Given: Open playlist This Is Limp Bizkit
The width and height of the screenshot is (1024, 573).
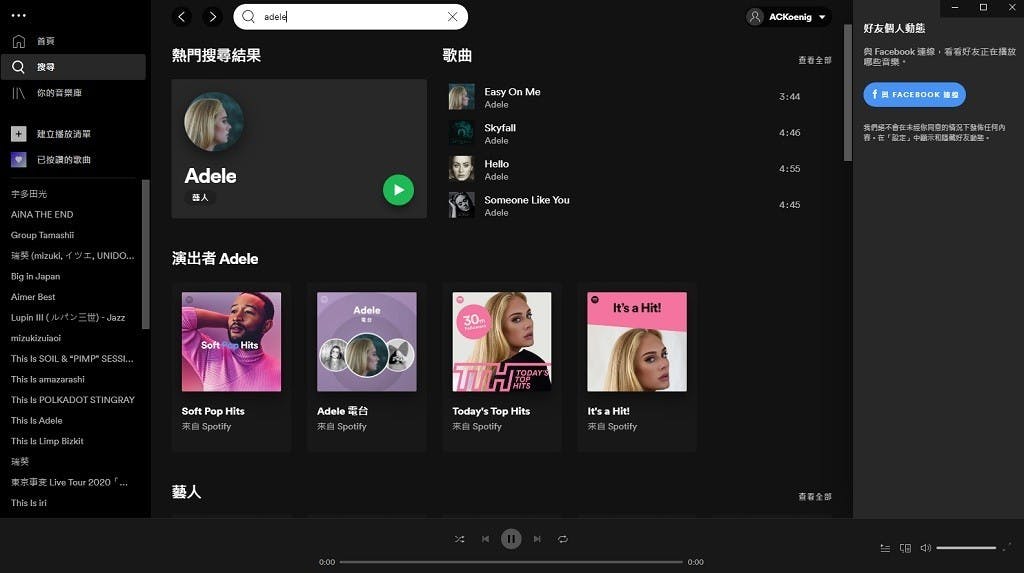Looking at the screenshot, I should [x=47, y=441].
